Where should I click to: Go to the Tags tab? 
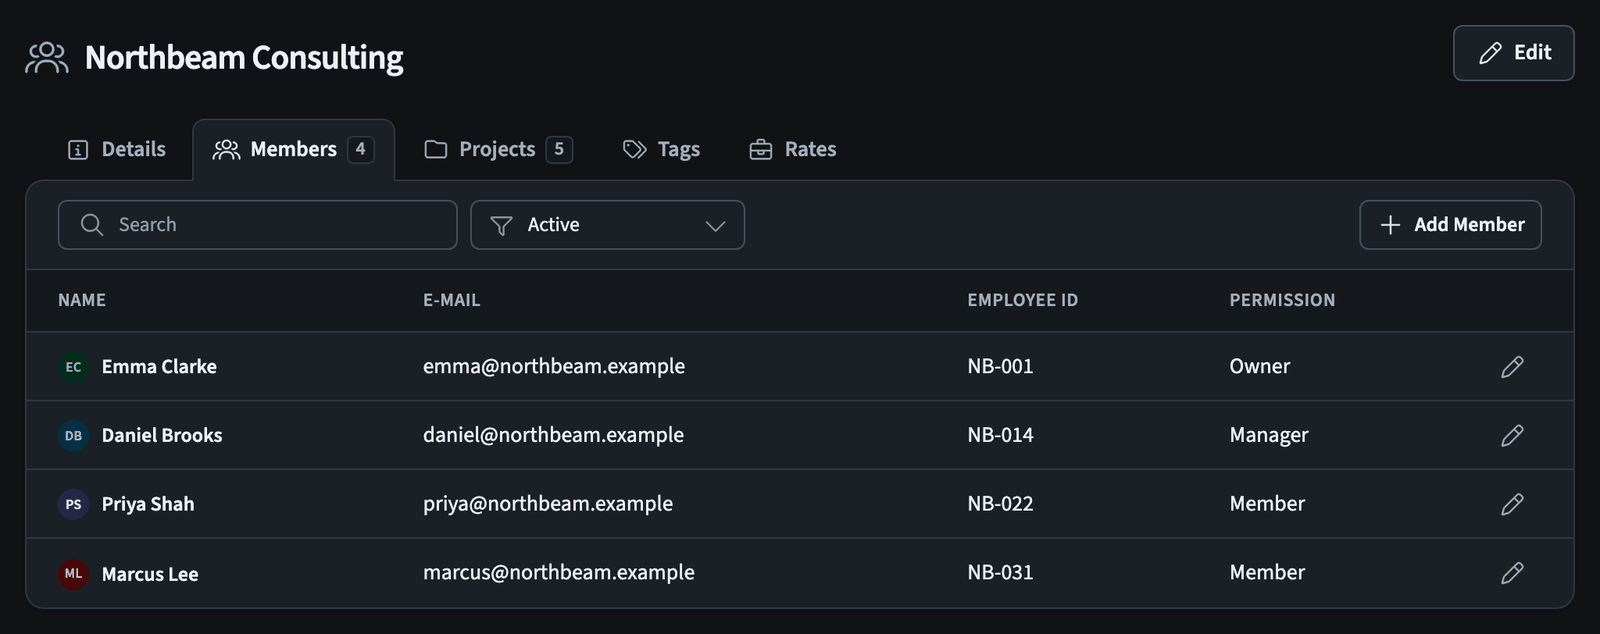(x=661, y=150)
